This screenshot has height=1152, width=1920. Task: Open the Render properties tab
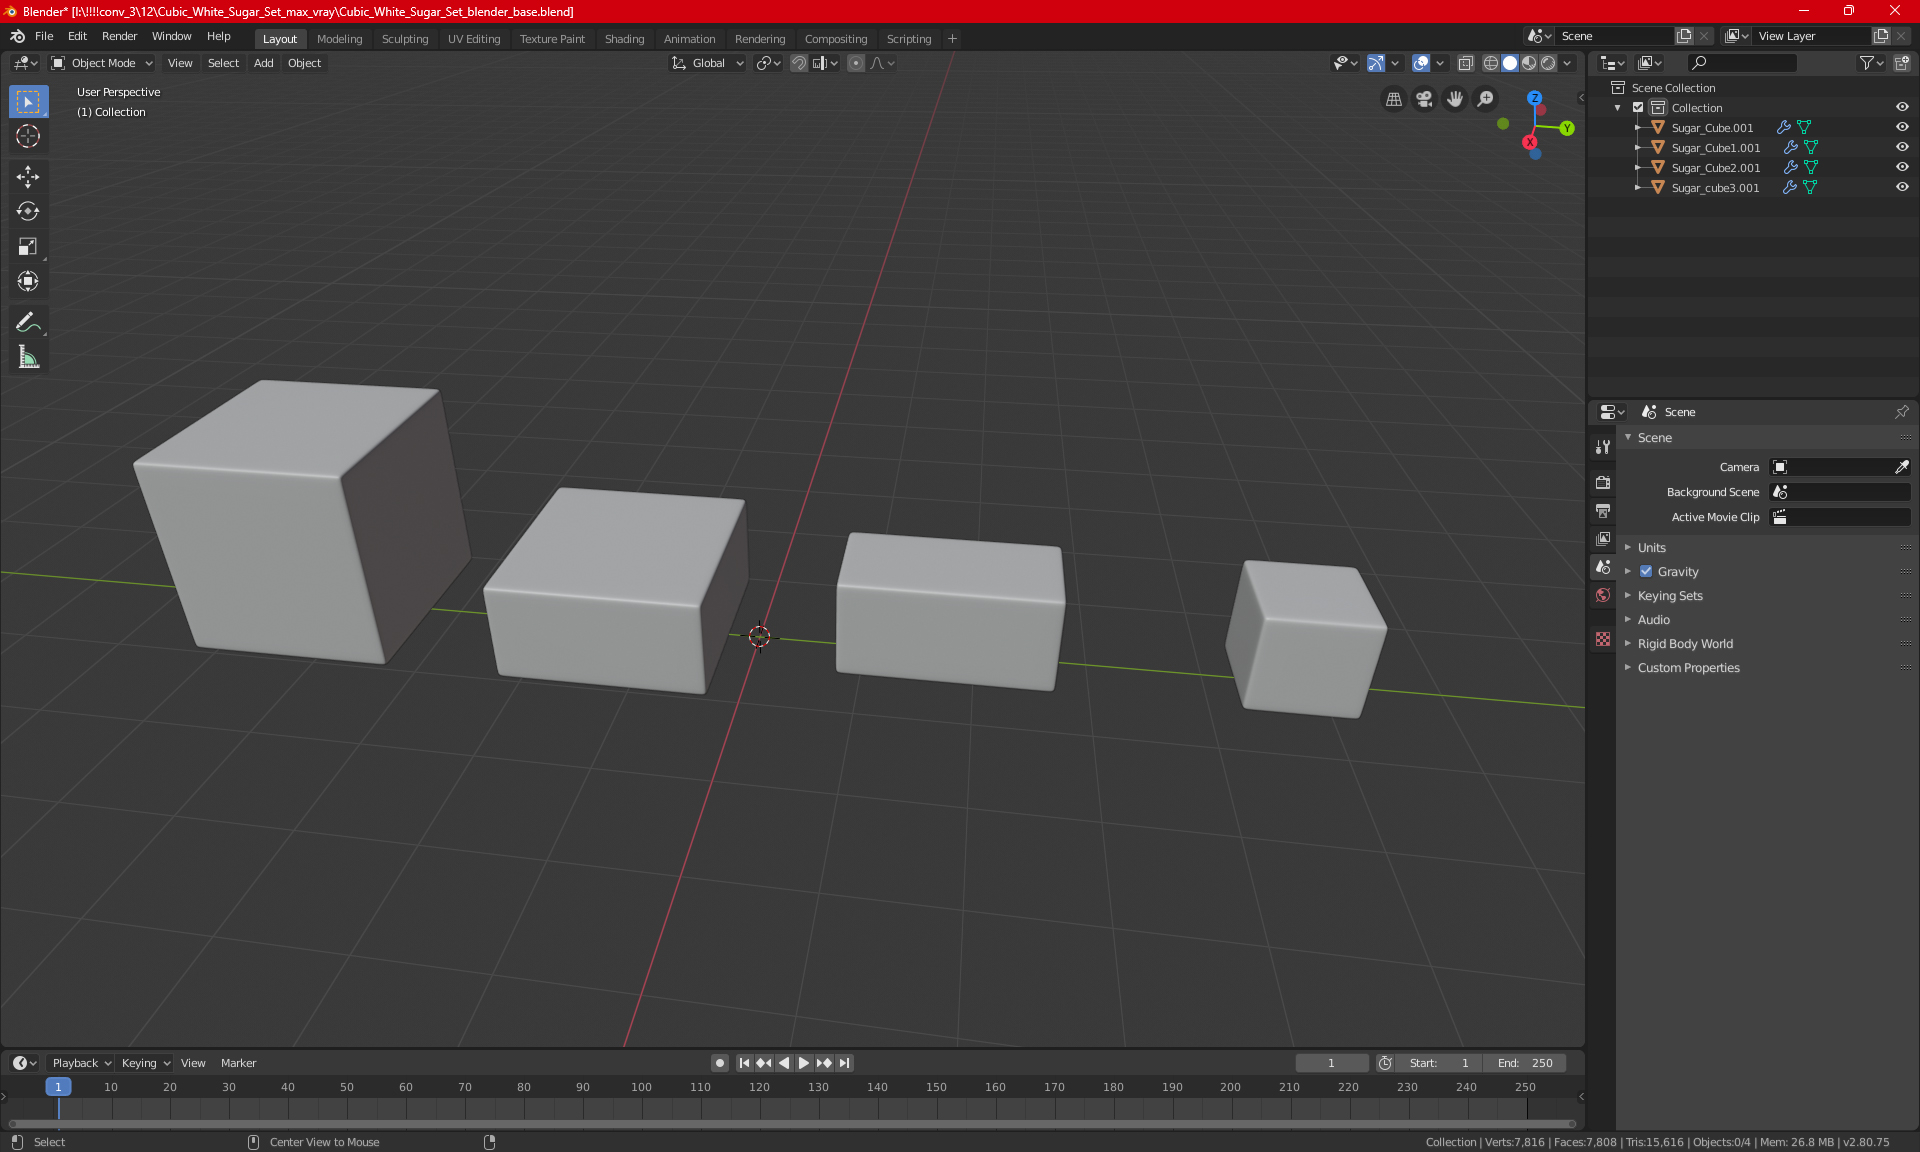1603,482
